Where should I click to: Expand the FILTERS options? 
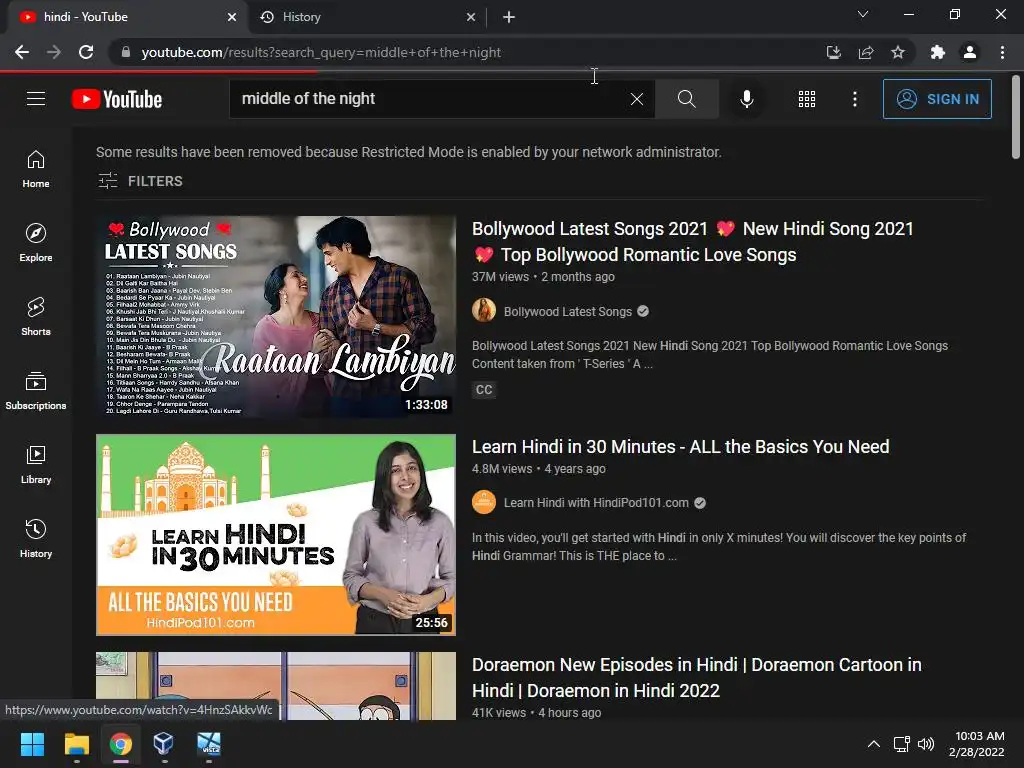click(140, 181)
